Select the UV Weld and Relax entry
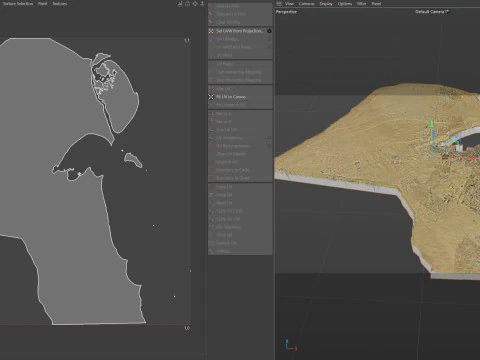This screenshot has width=480, height=360. coord(240,47)
